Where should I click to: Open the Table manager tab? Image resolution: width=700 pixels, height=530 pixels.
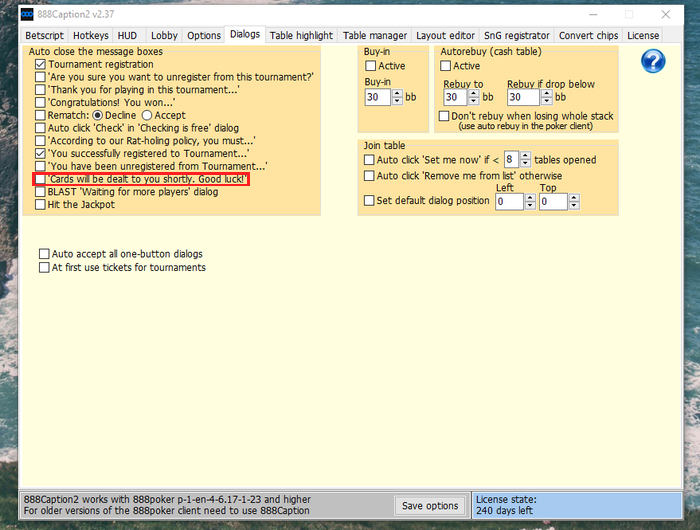coord(375,35)
